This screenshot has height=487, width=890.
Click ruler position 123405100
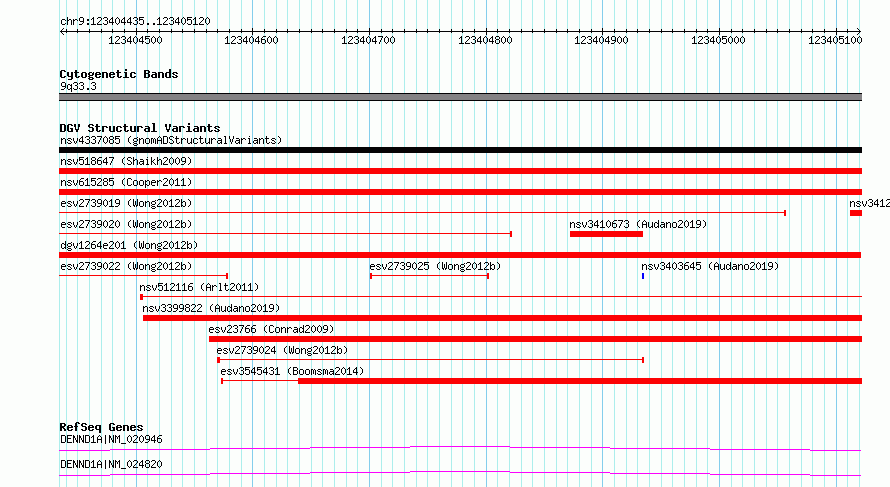click(836, 40)
